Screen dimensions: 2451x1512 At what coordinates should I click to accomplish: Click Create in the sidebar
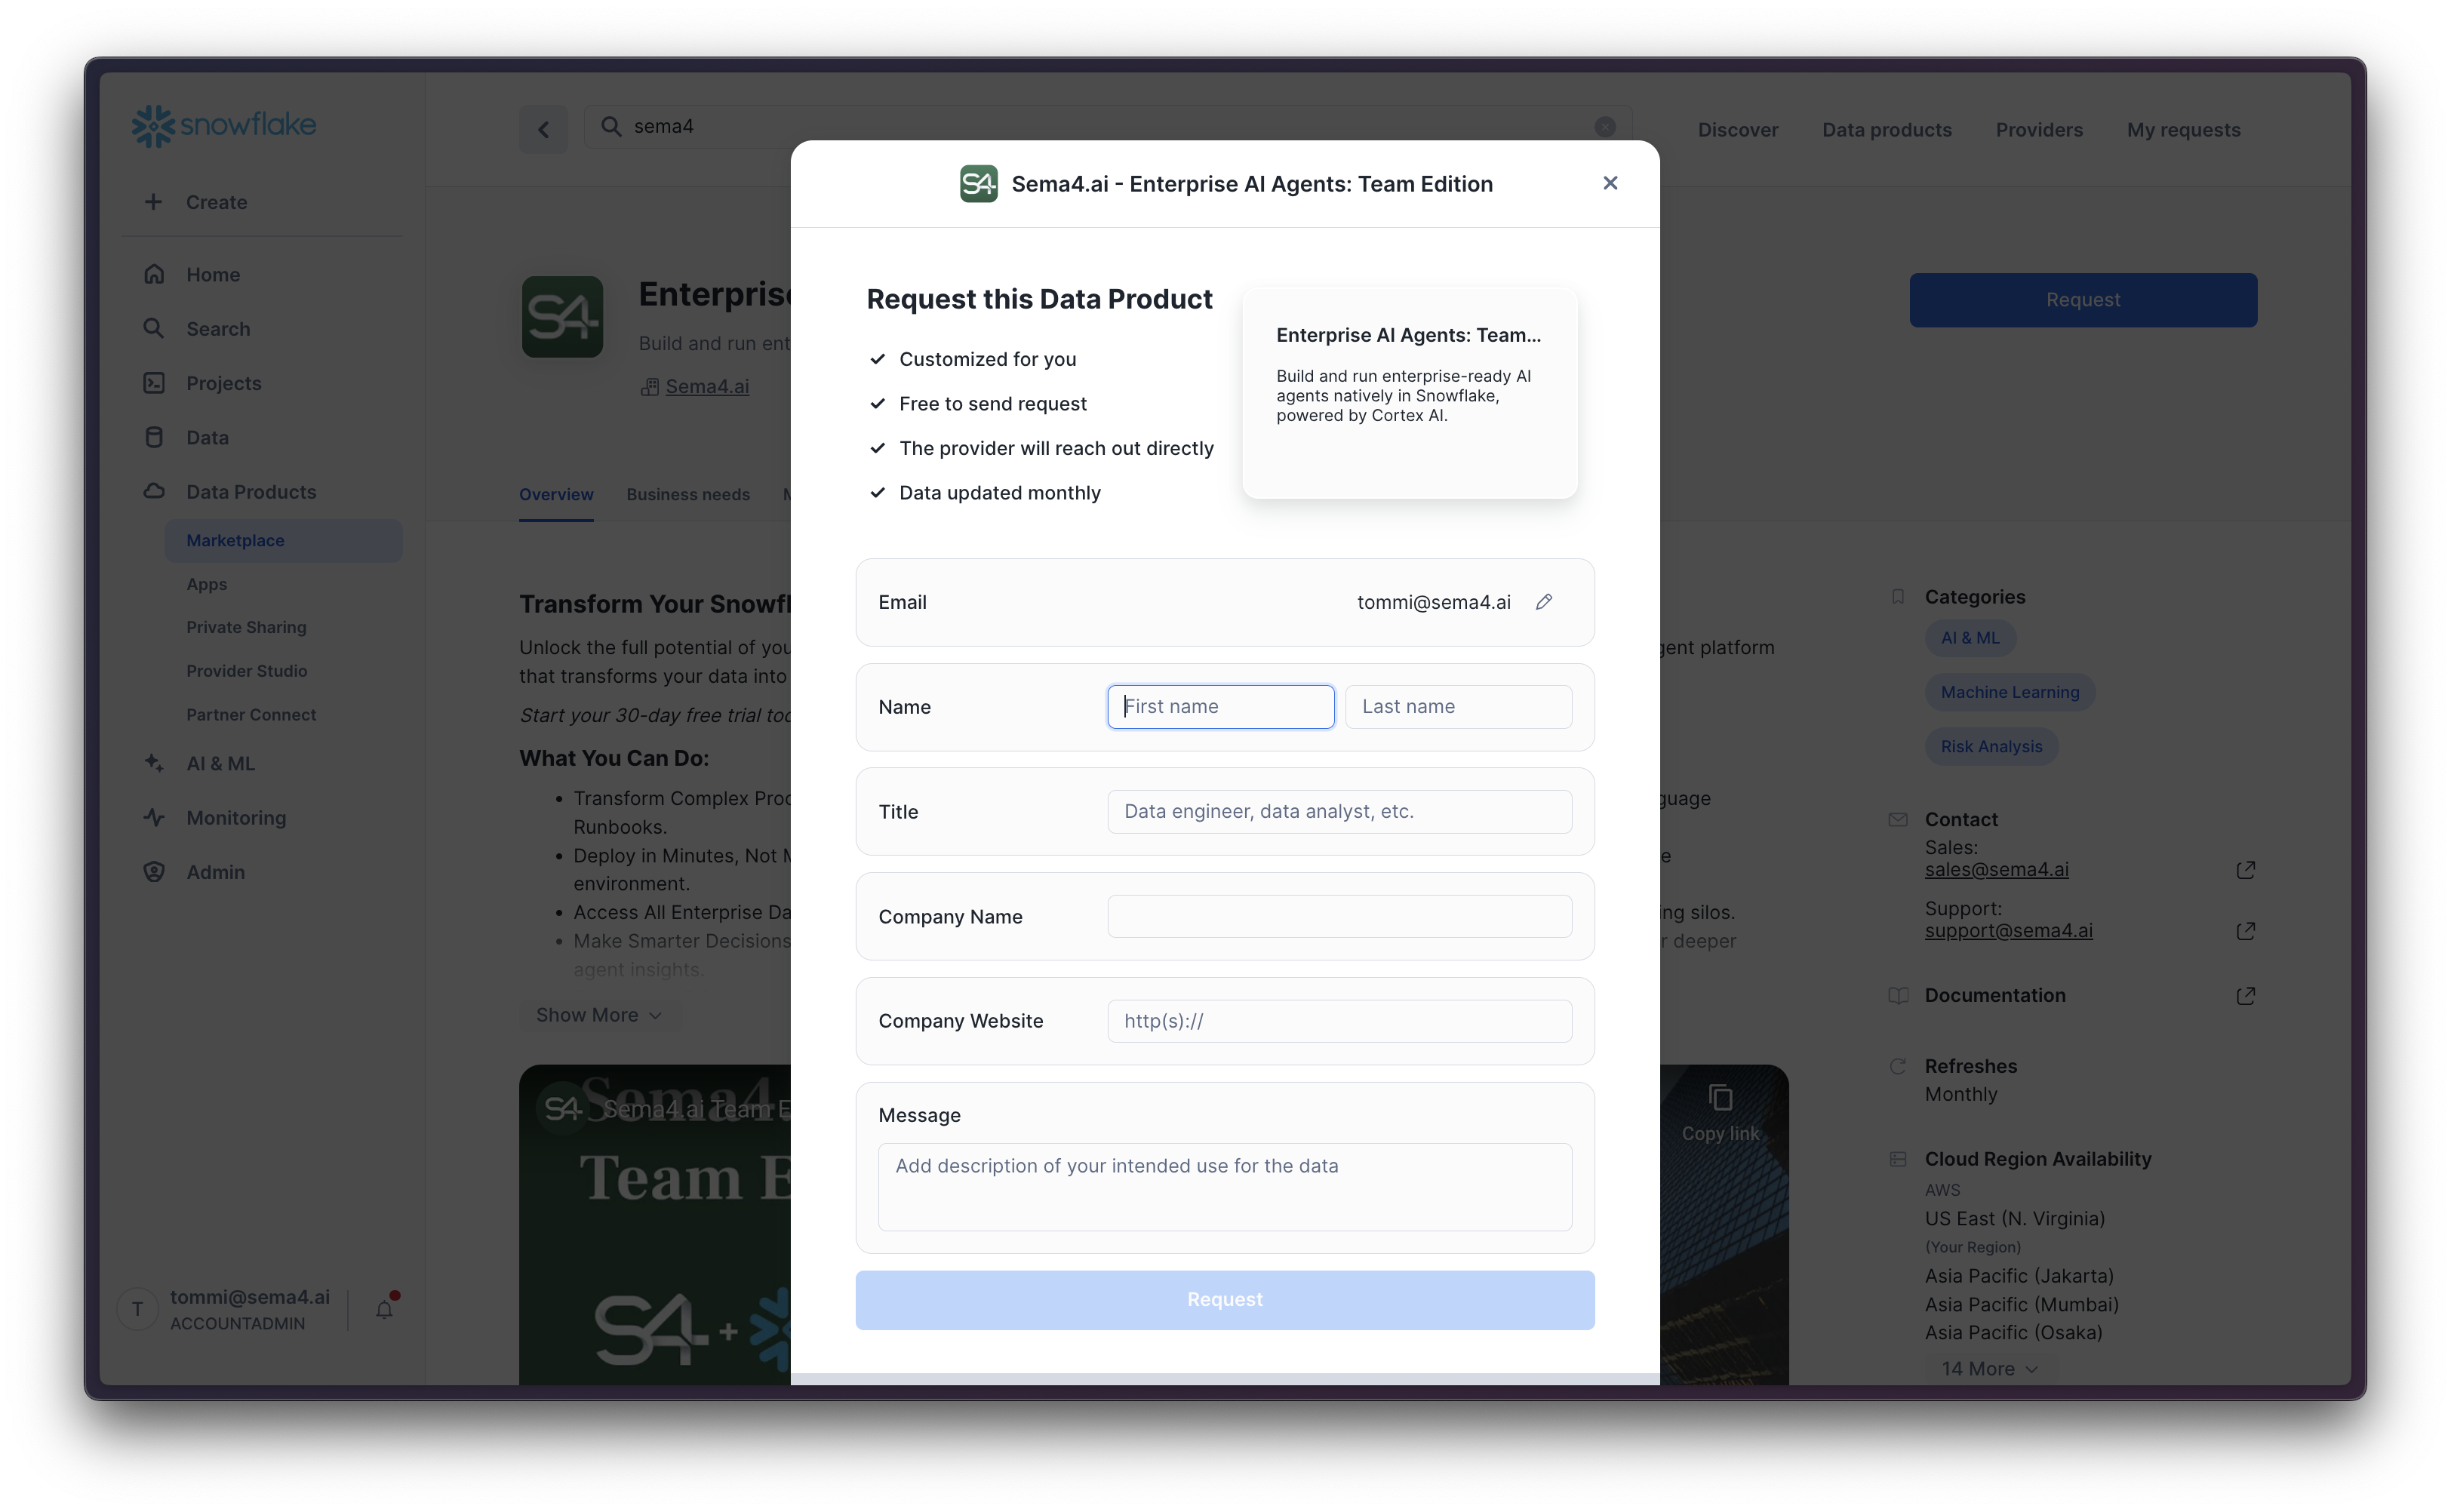[x=216, y=202]
